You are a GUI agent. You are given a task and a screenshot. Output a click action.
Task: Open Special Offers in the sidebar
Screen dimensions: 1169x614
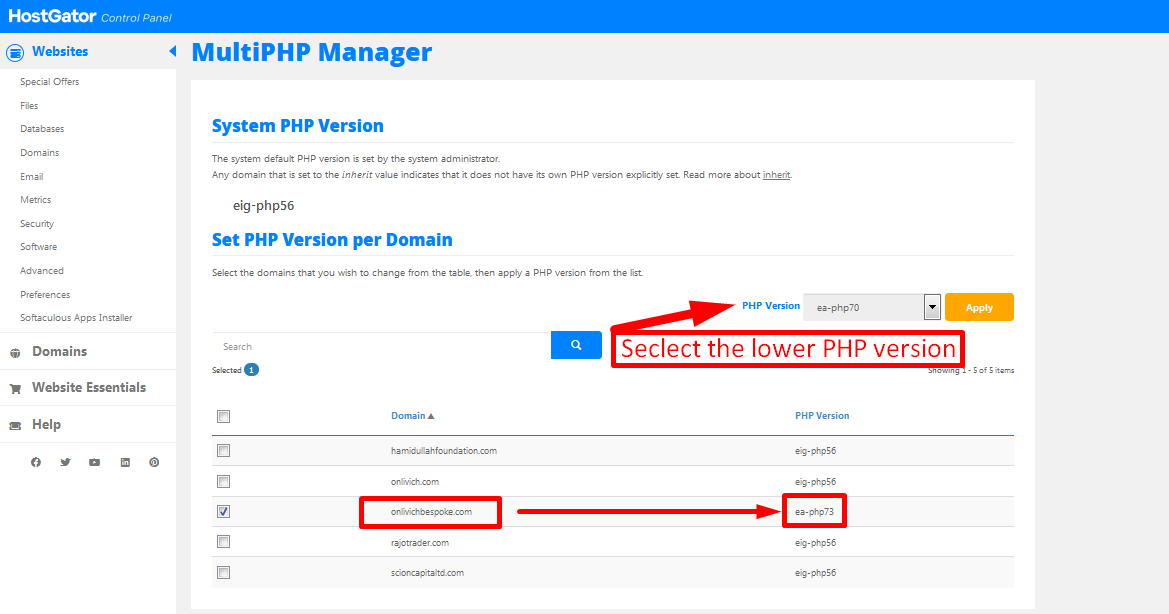pyautogui.click(x=49, y=82)
